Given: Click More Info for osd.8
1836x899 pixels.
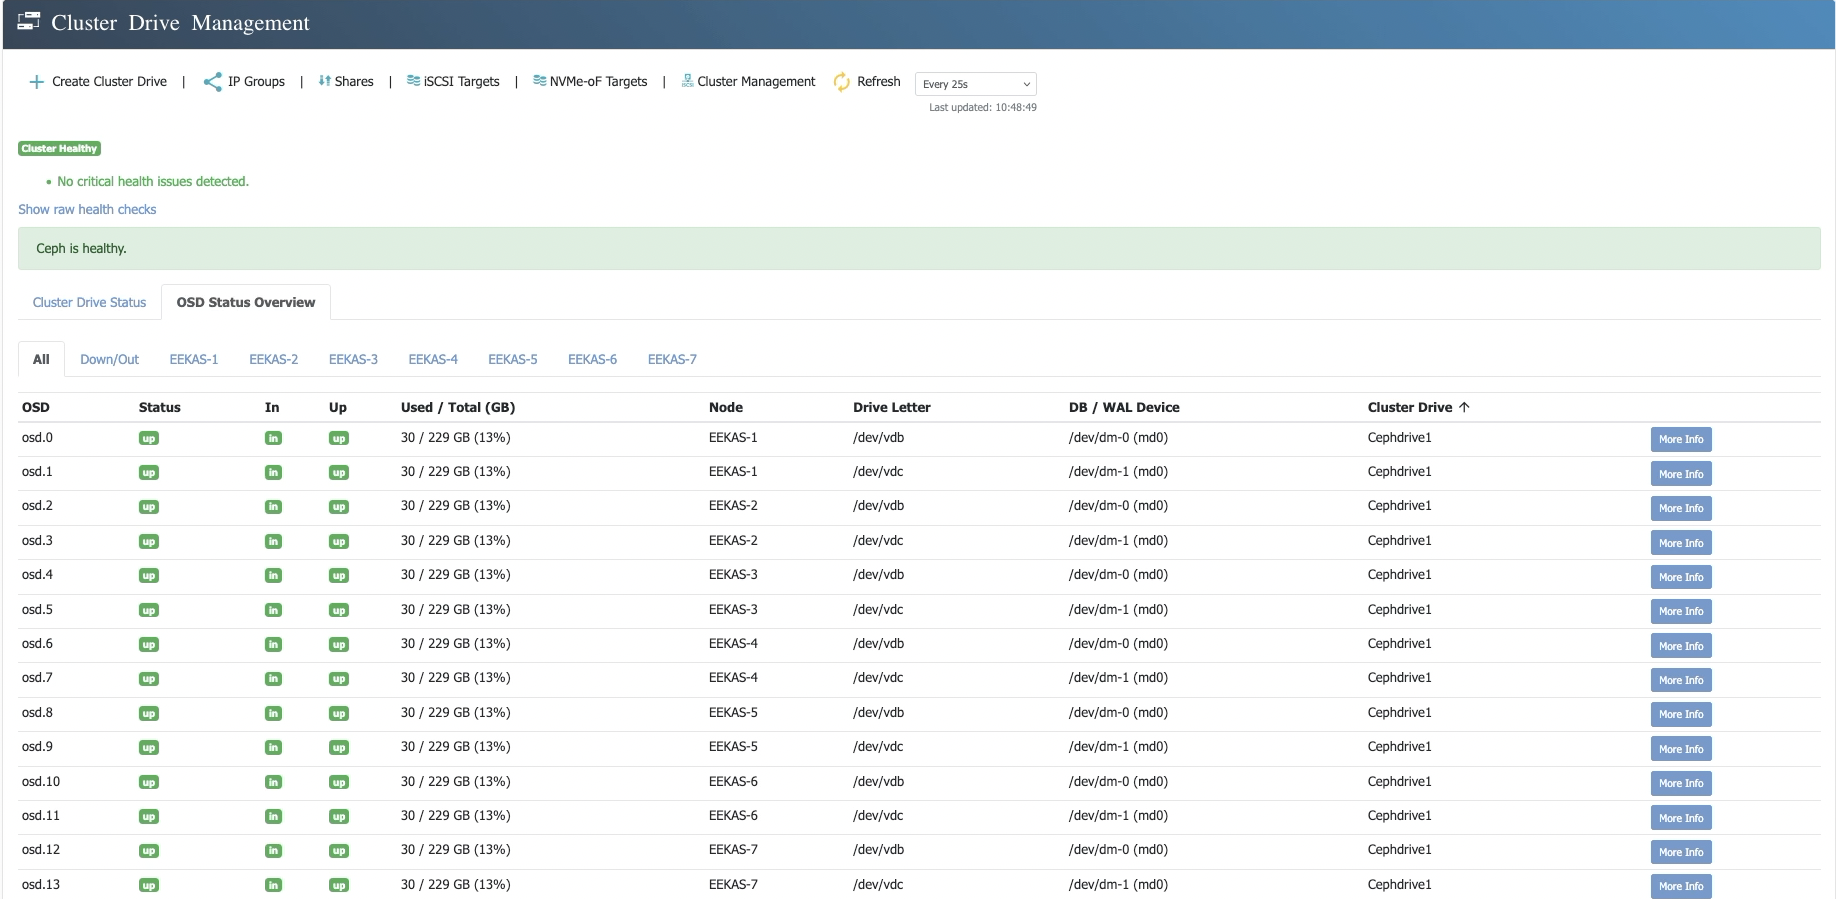Looking at the screenshot, I should tap(1681, 714).
